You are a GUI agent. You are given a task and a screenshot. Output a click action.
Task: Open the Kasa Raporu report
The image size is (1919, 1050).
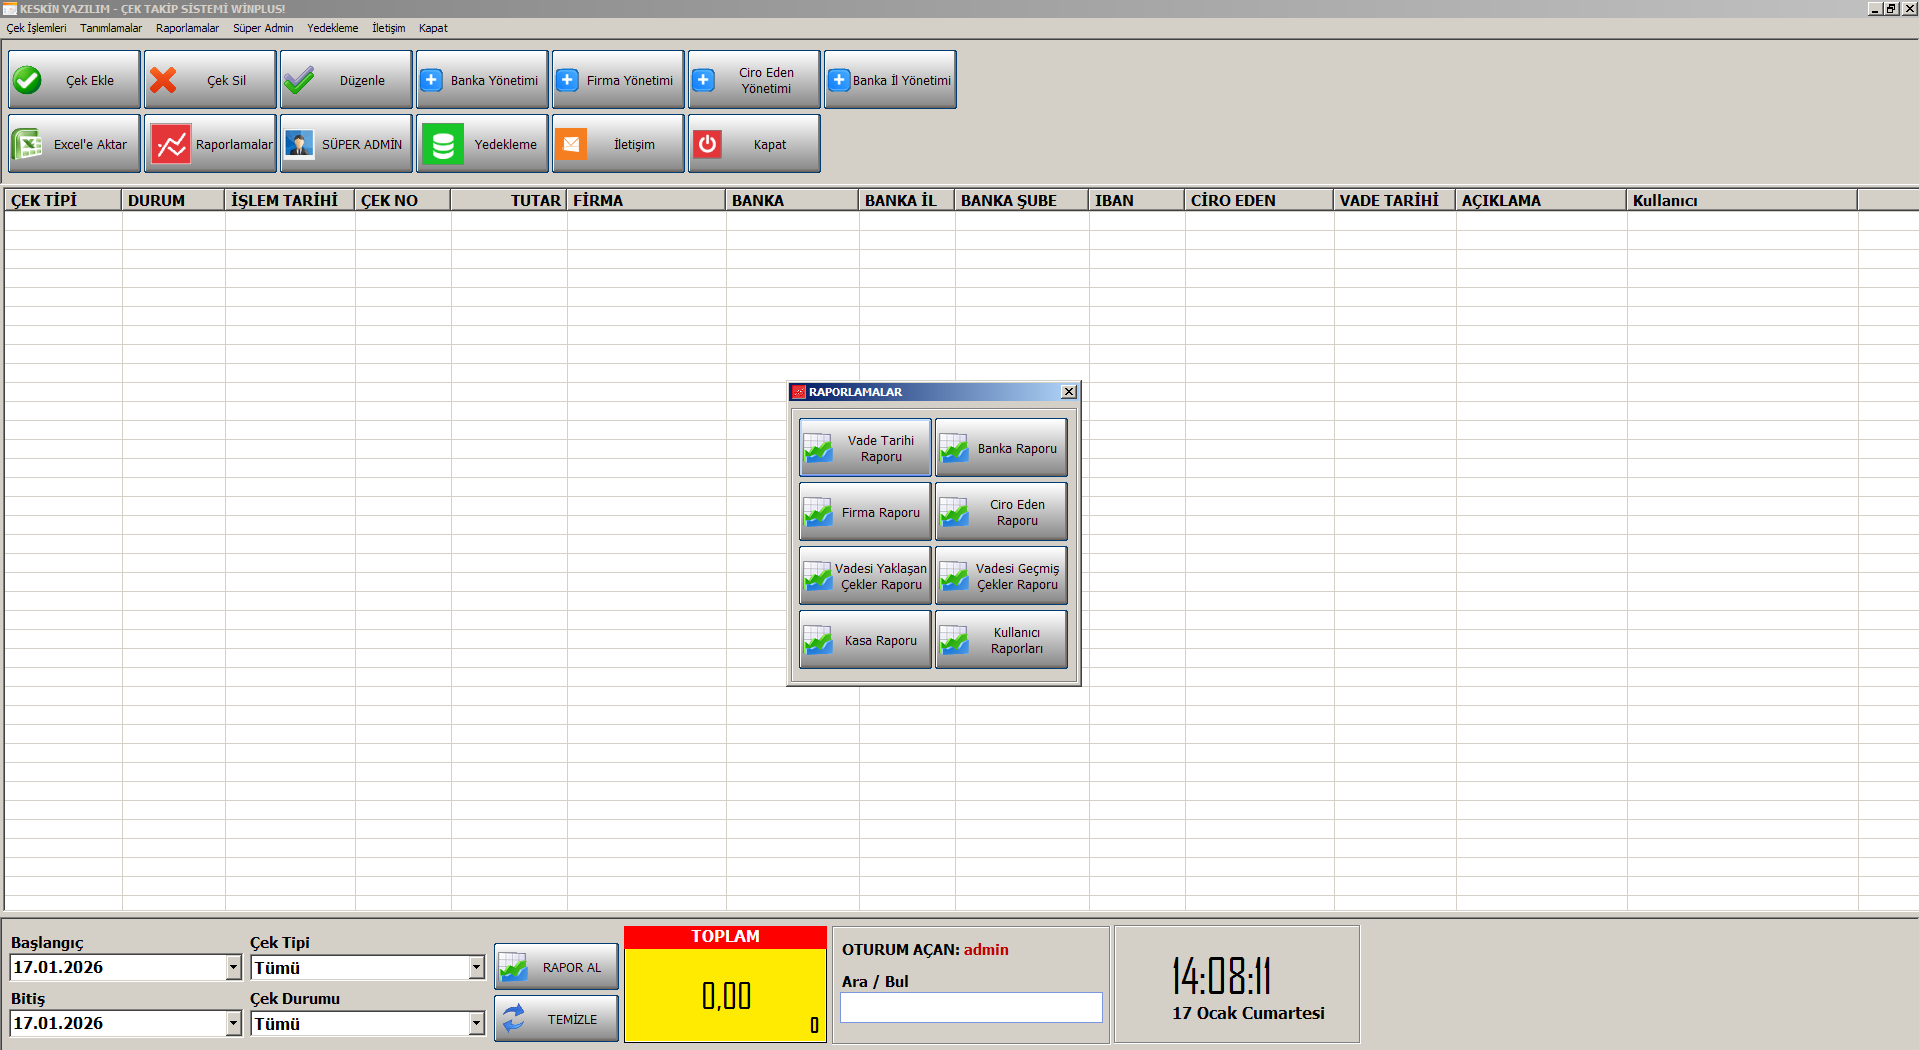pos(865,640)
